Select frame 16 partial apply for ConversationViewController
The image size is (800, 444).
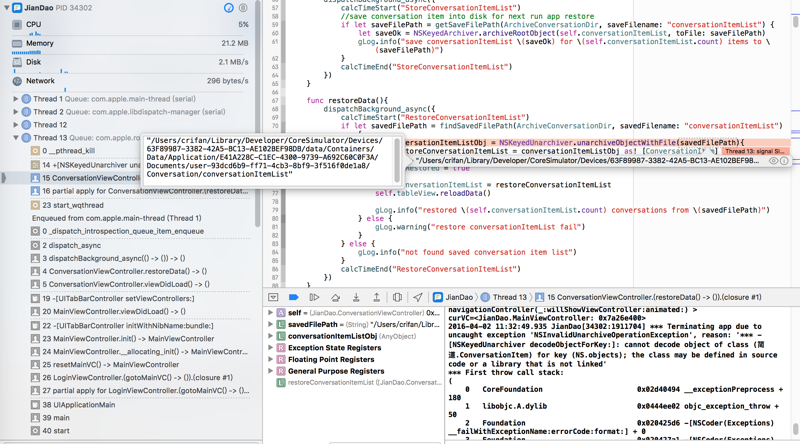pyautogui.click(x=140, y=191)
